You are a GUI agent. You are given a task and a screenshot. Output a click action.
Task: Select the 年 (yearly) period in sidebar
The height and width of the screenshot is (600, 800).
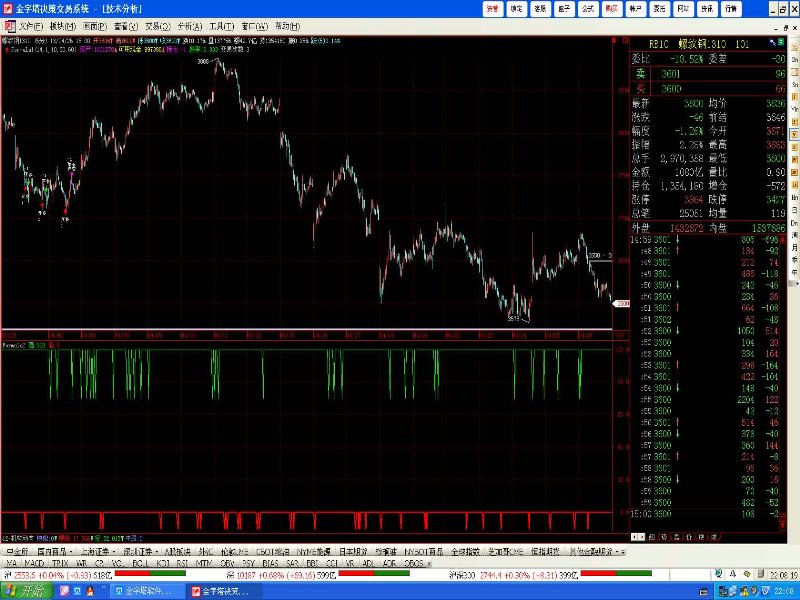[794, 273]
